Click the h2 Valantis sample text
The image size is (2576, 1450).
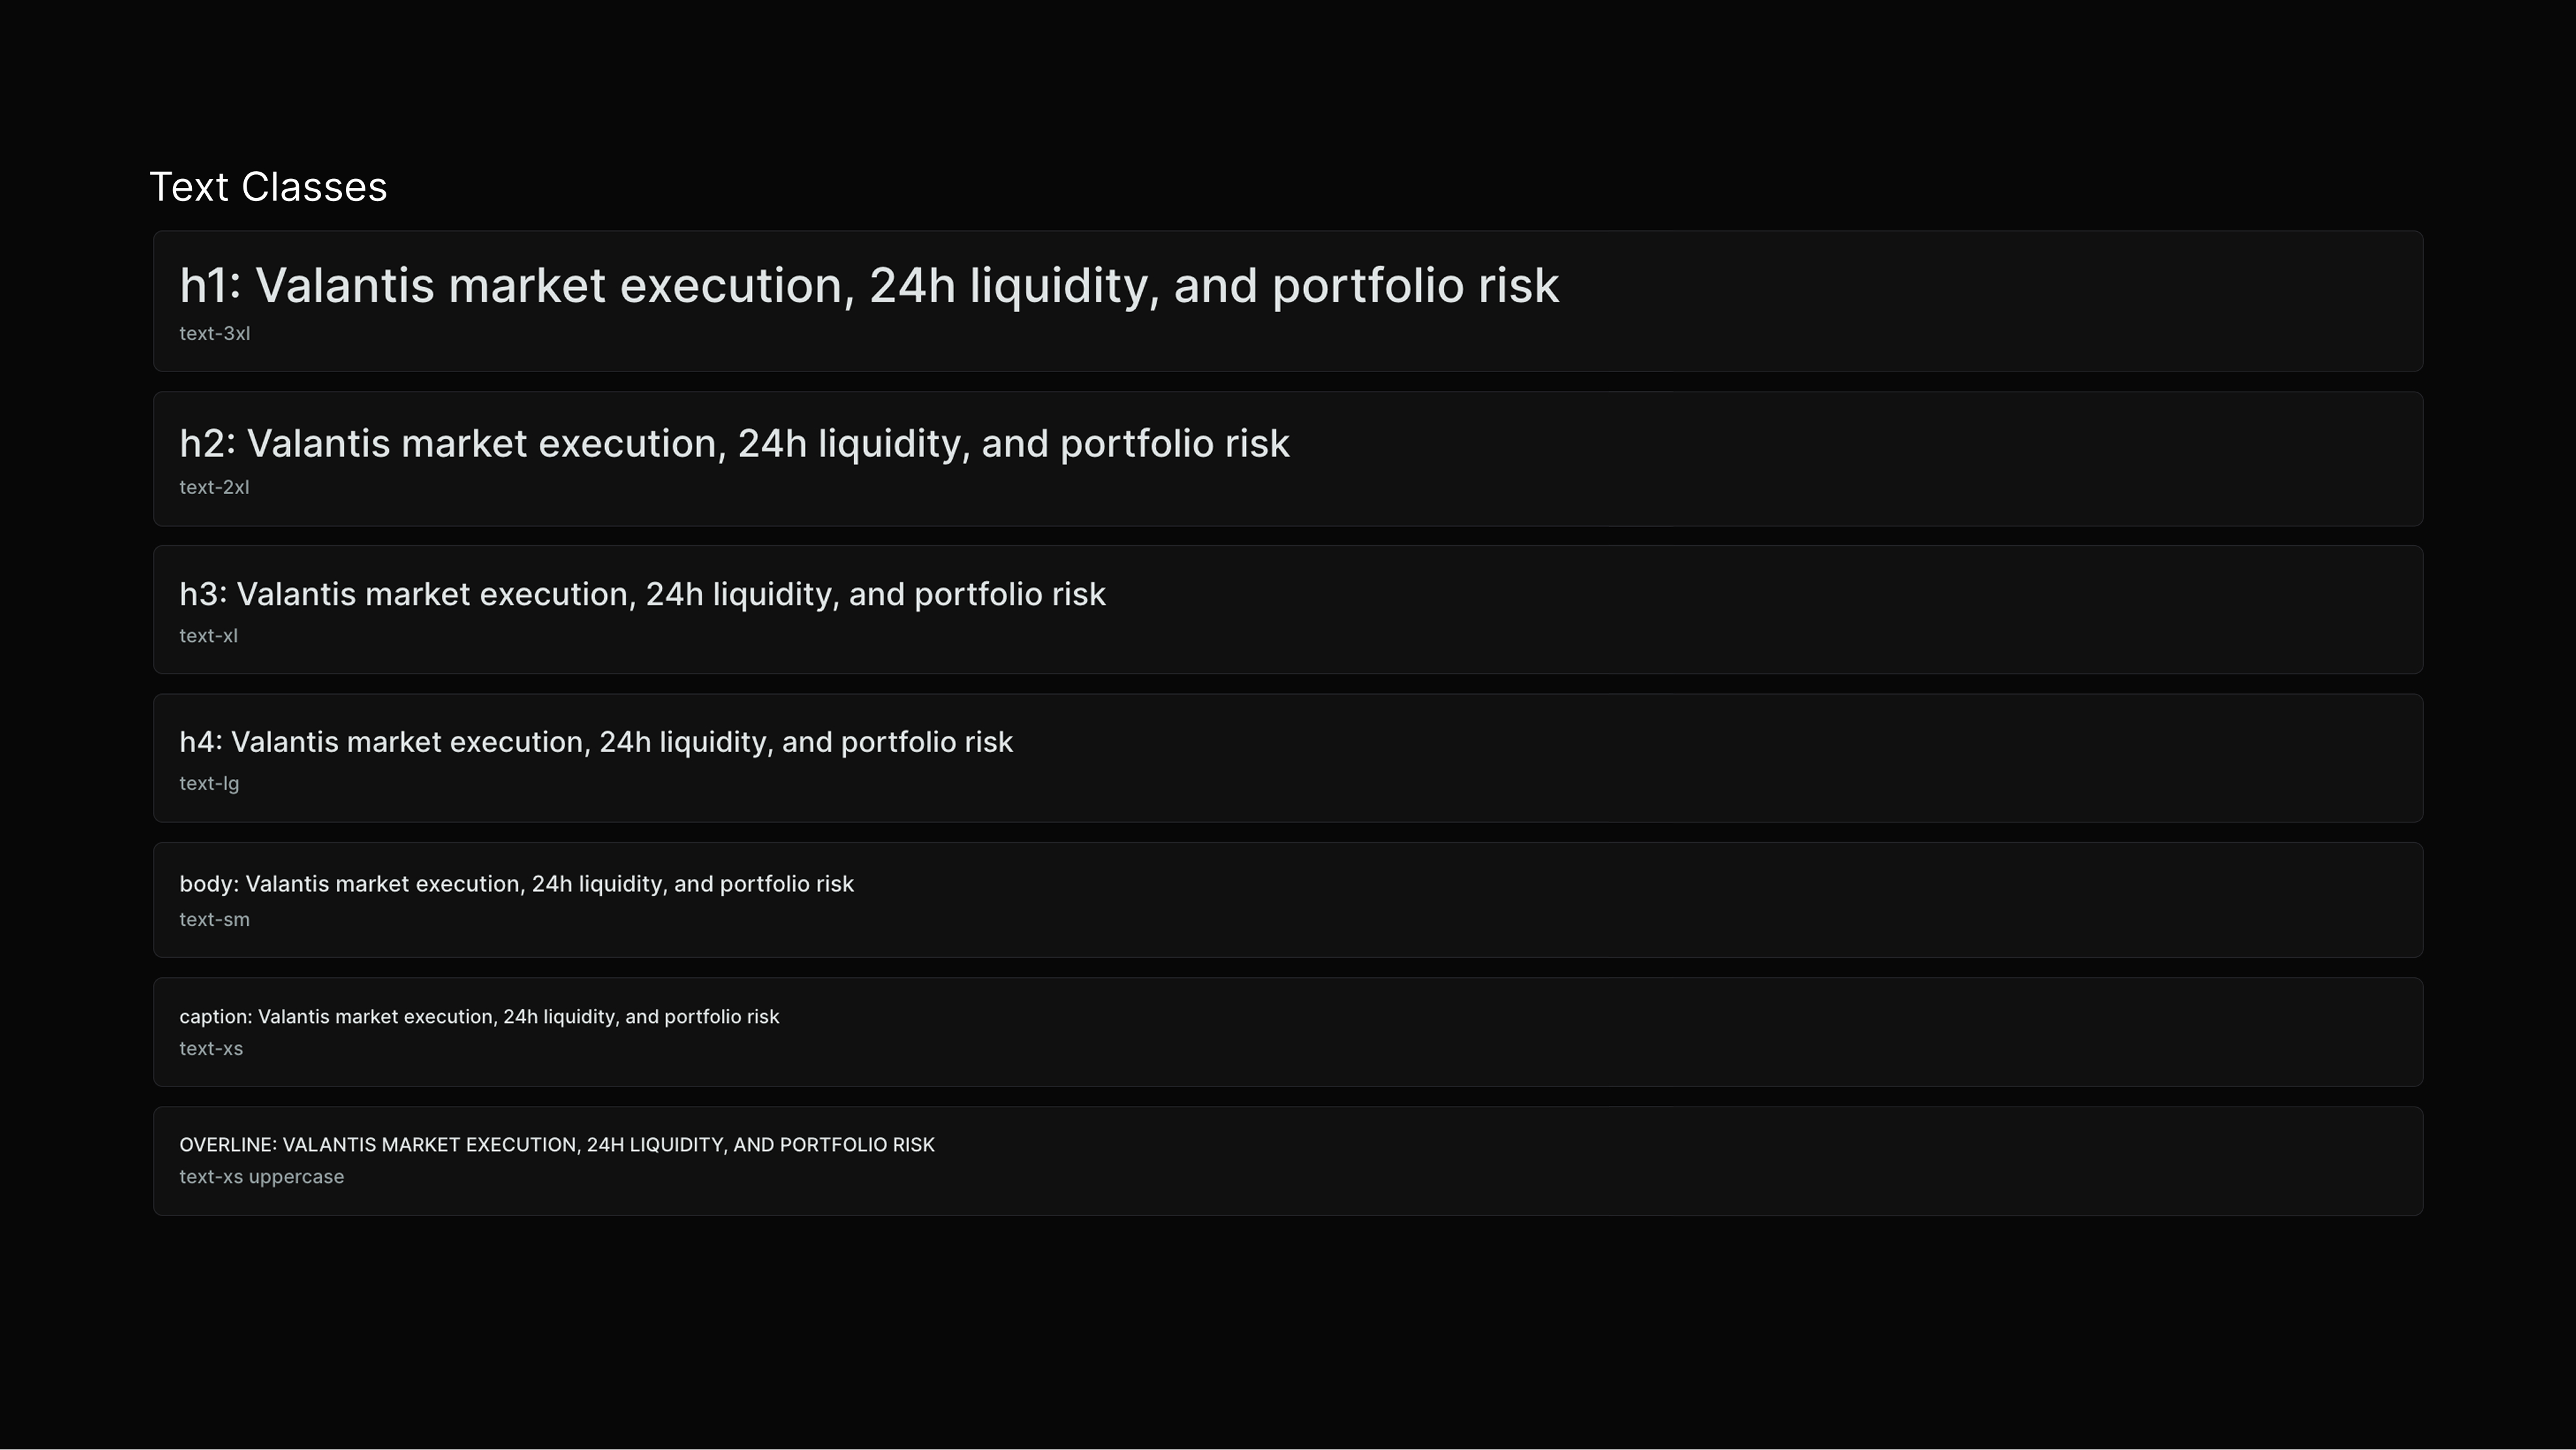point(734,444)
